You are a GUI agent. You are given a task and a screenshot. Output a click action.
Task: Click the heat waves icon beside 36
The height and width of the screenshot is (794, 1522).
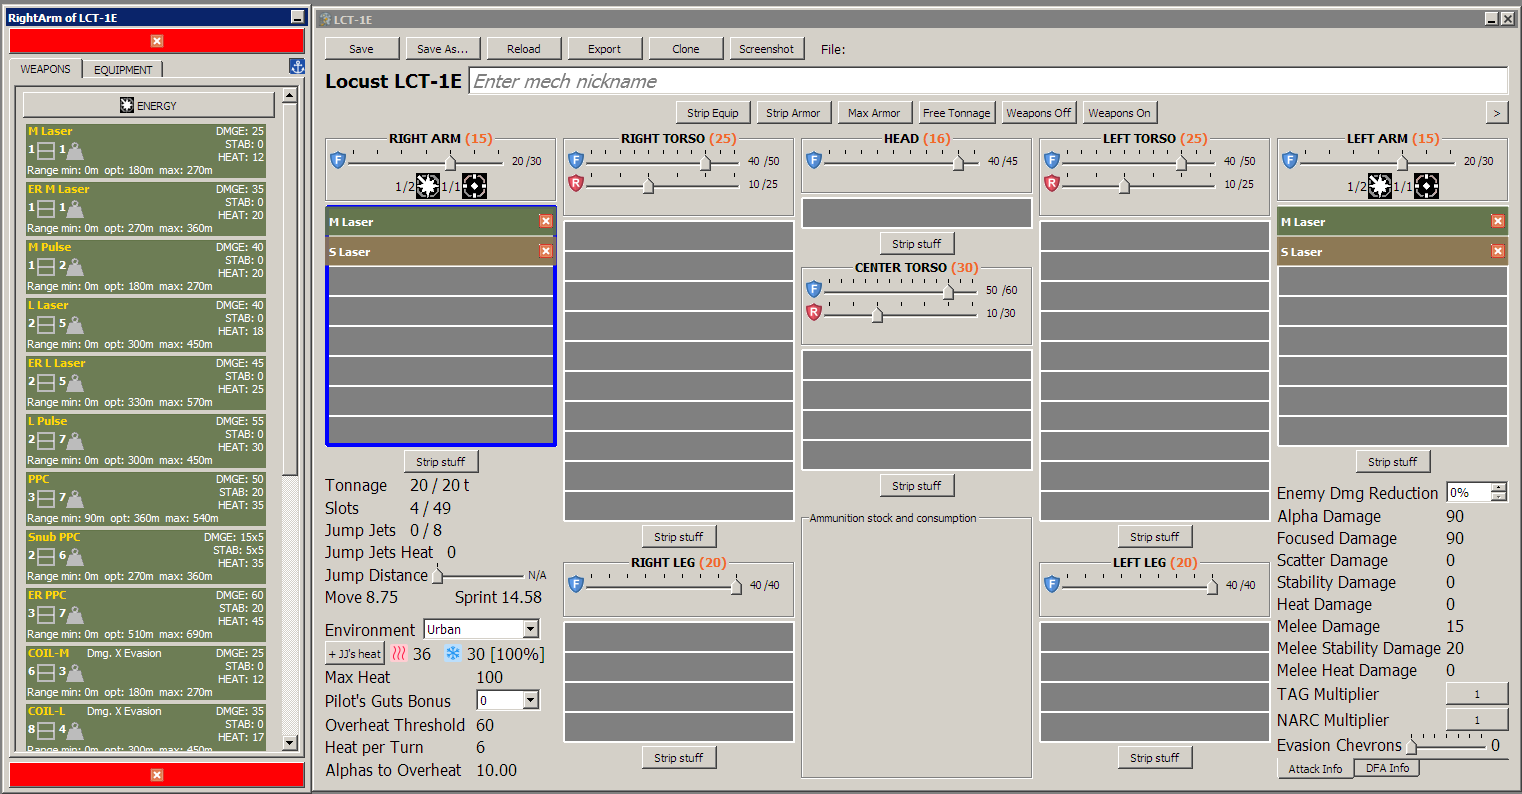[x=399, y=654]
